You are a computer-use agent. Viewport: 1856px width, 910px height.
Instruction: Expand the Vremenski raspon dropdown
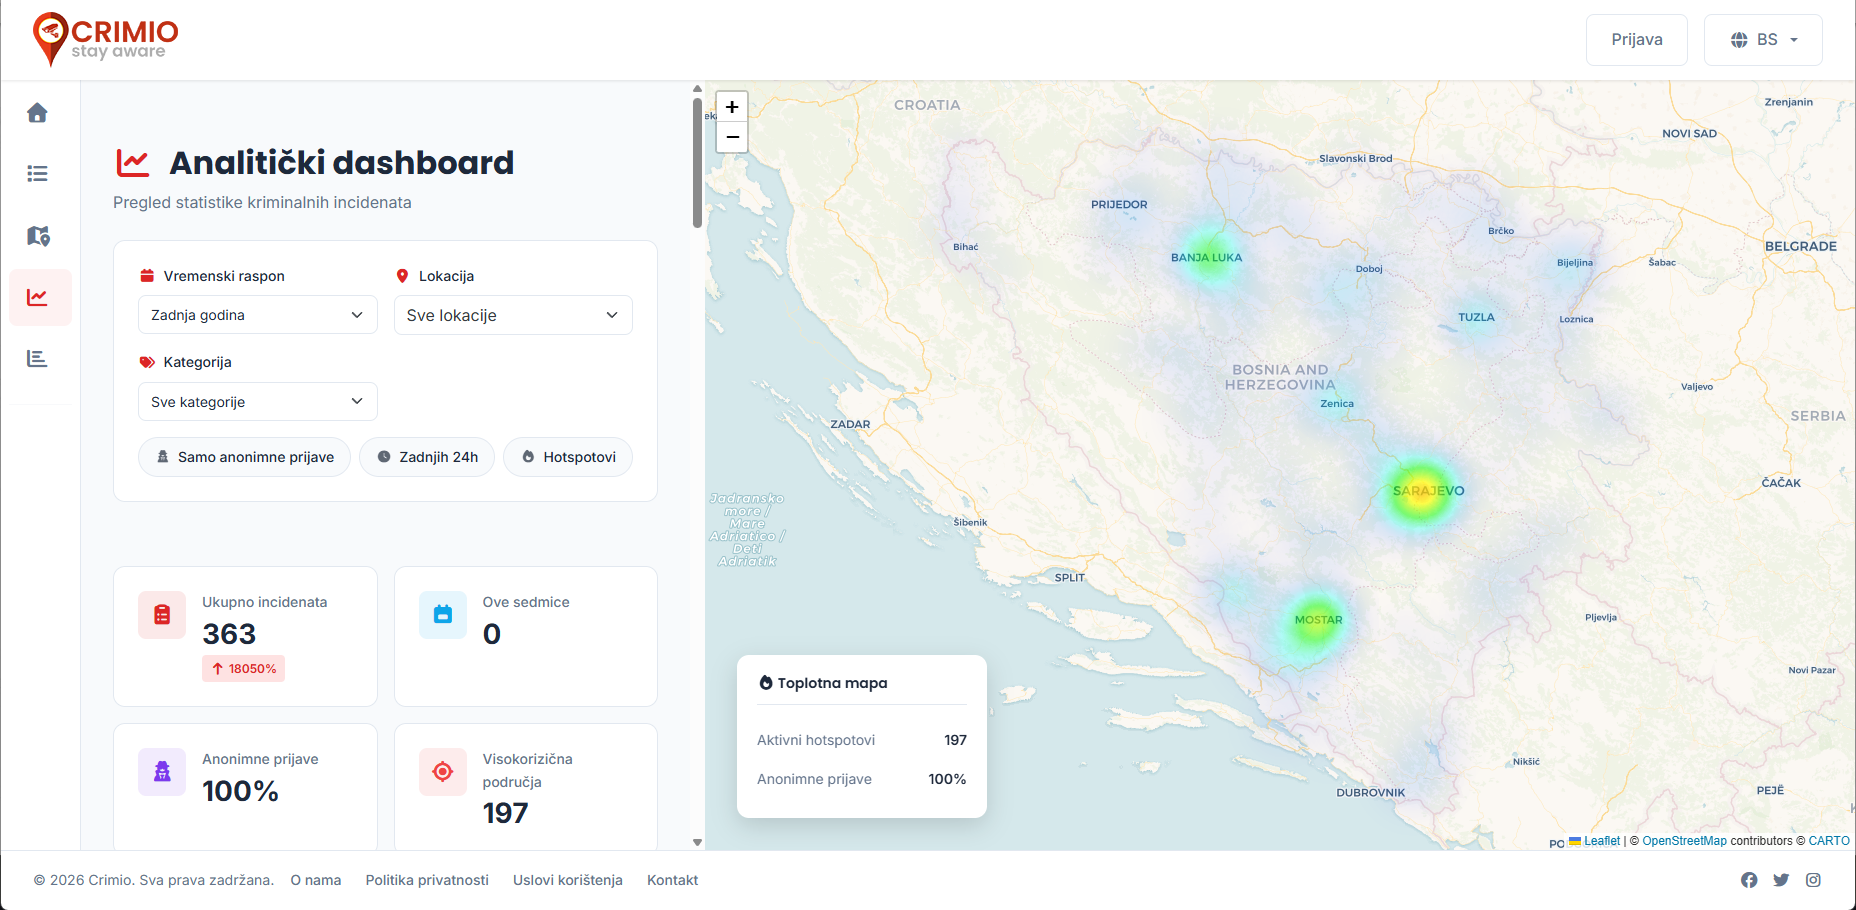pyautogui.click(x=257, y=315)
